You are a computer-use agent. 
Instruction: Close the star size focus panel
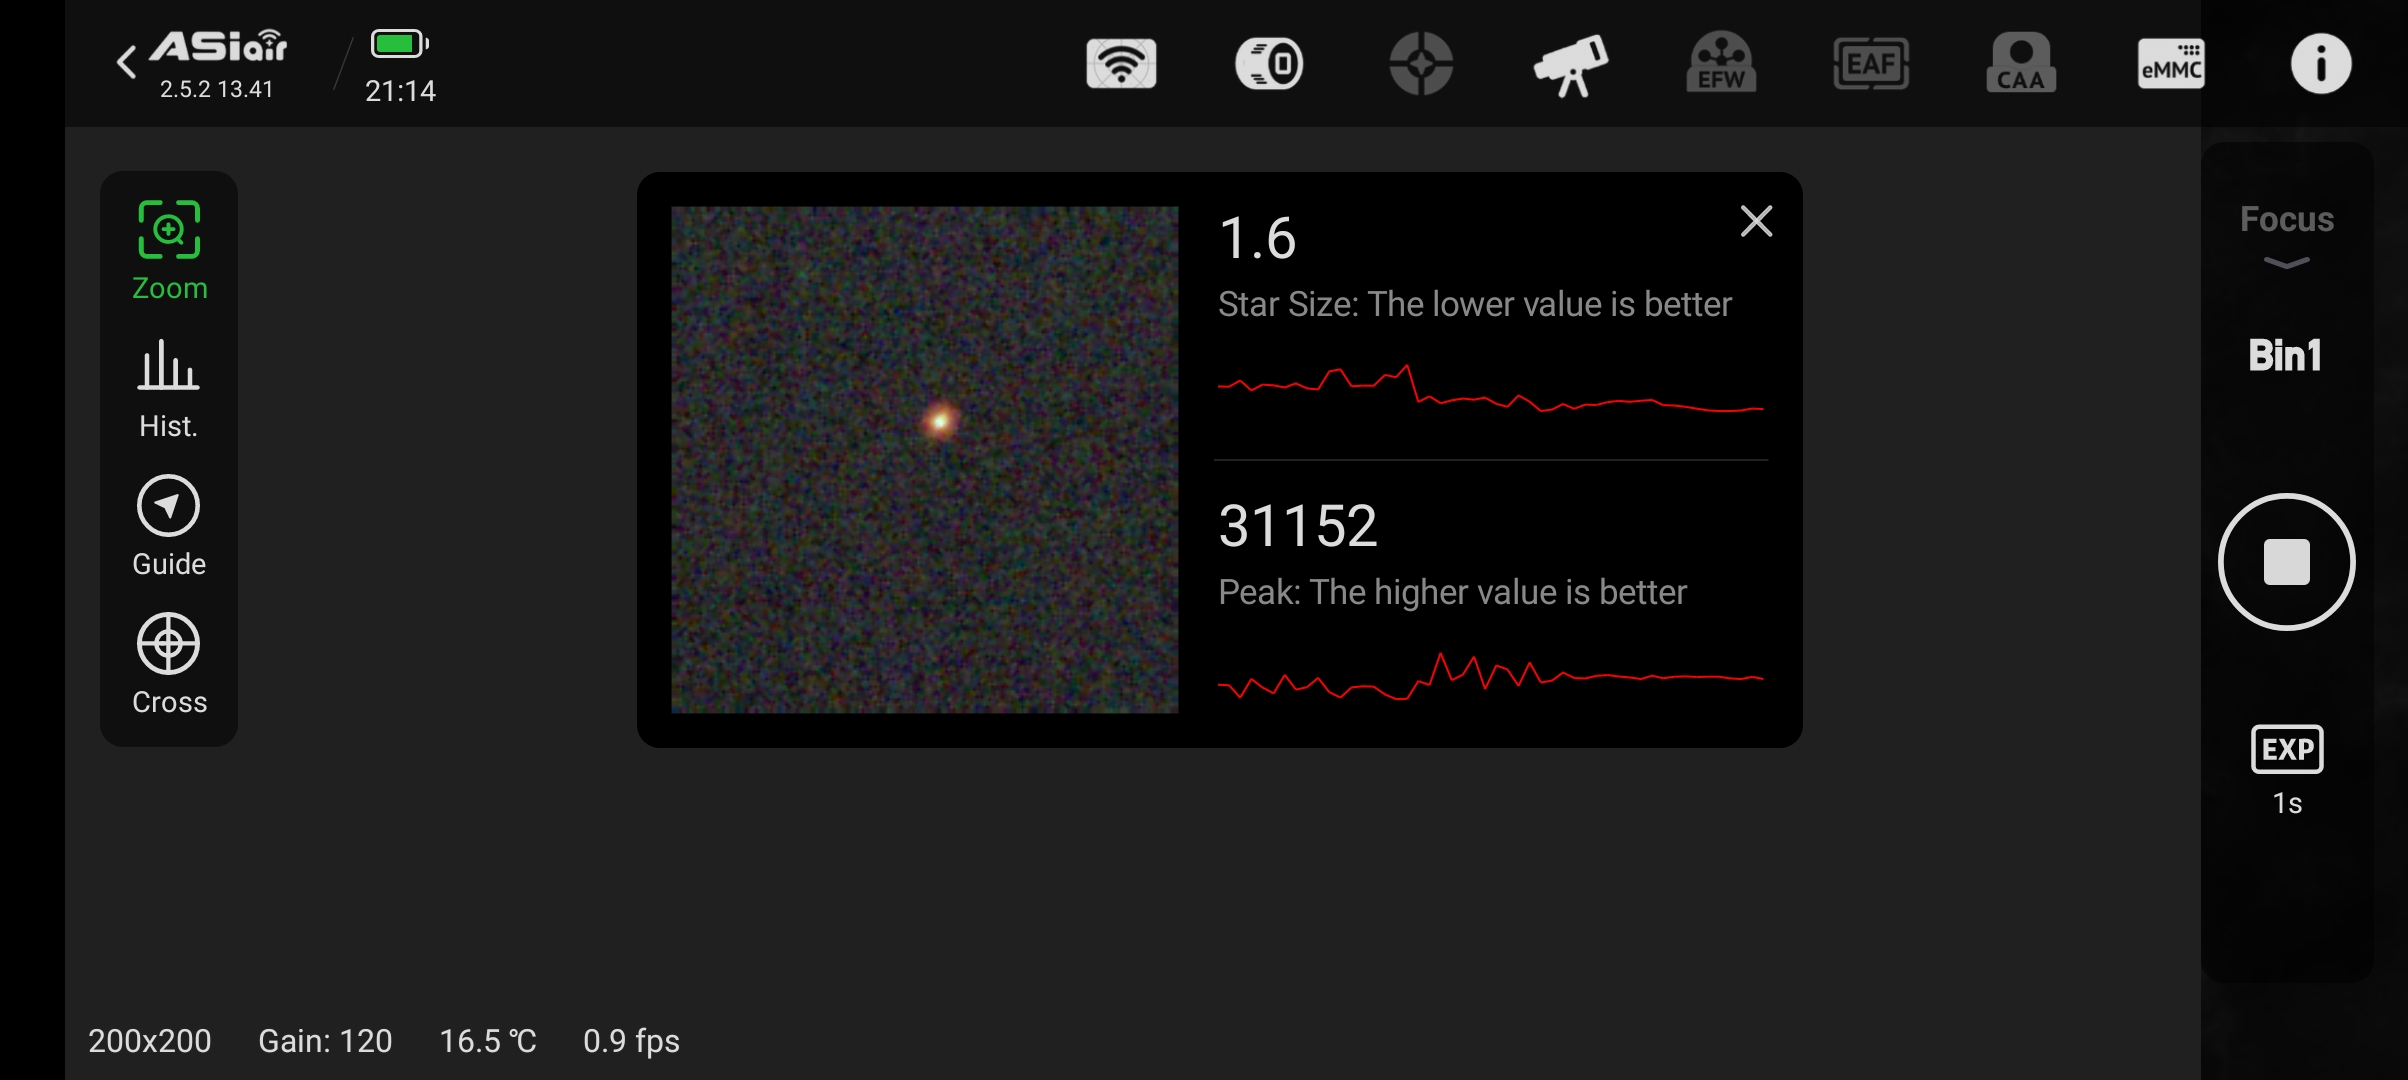click(1756, 221)
